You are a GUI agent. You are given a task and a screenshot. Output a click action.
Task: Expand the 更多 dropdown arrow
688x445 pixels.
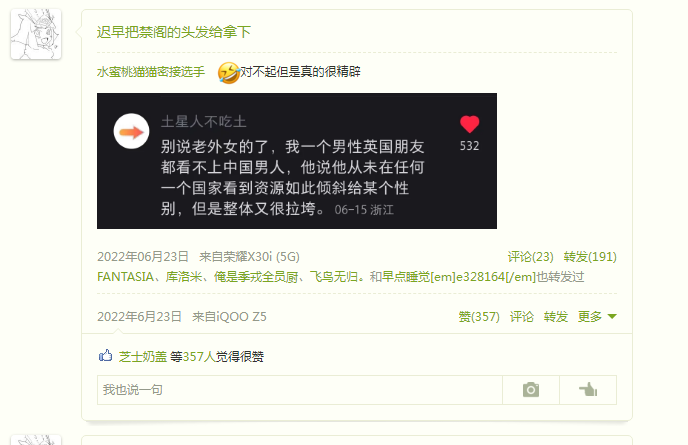(x=612, y=316)
